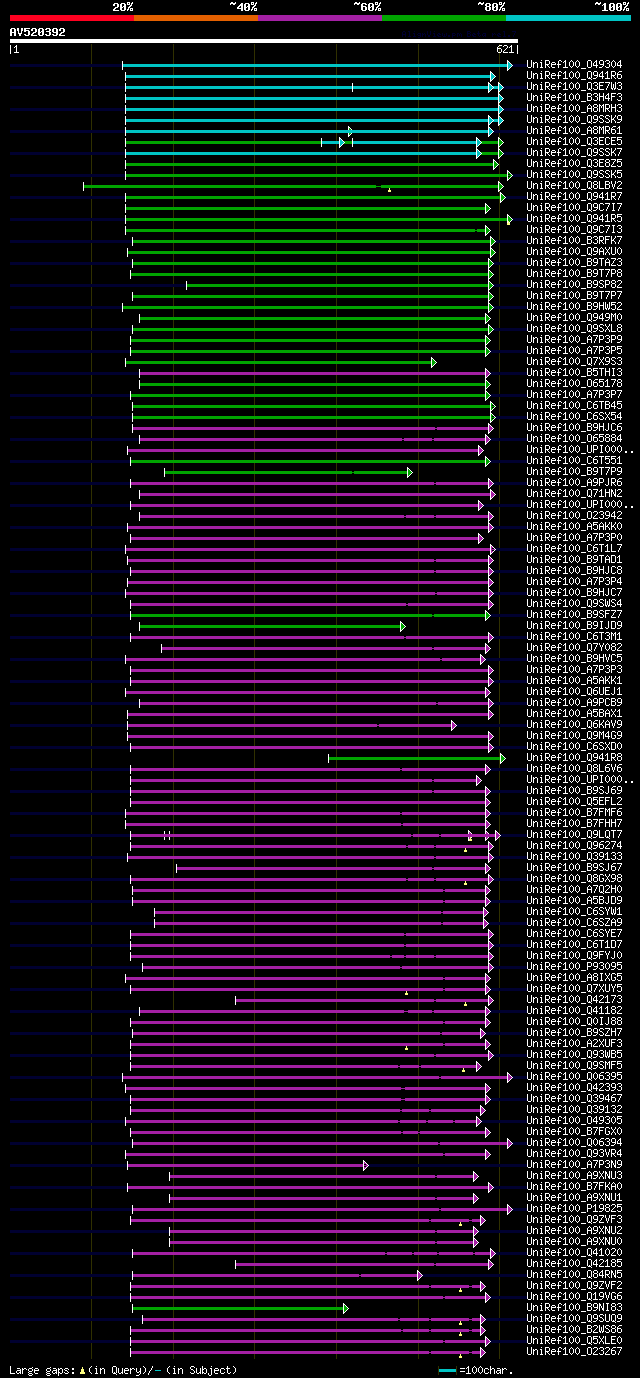Select hit label UniRef100_Q7Y082
640x1378 pixels.
[x=574, y=648]
